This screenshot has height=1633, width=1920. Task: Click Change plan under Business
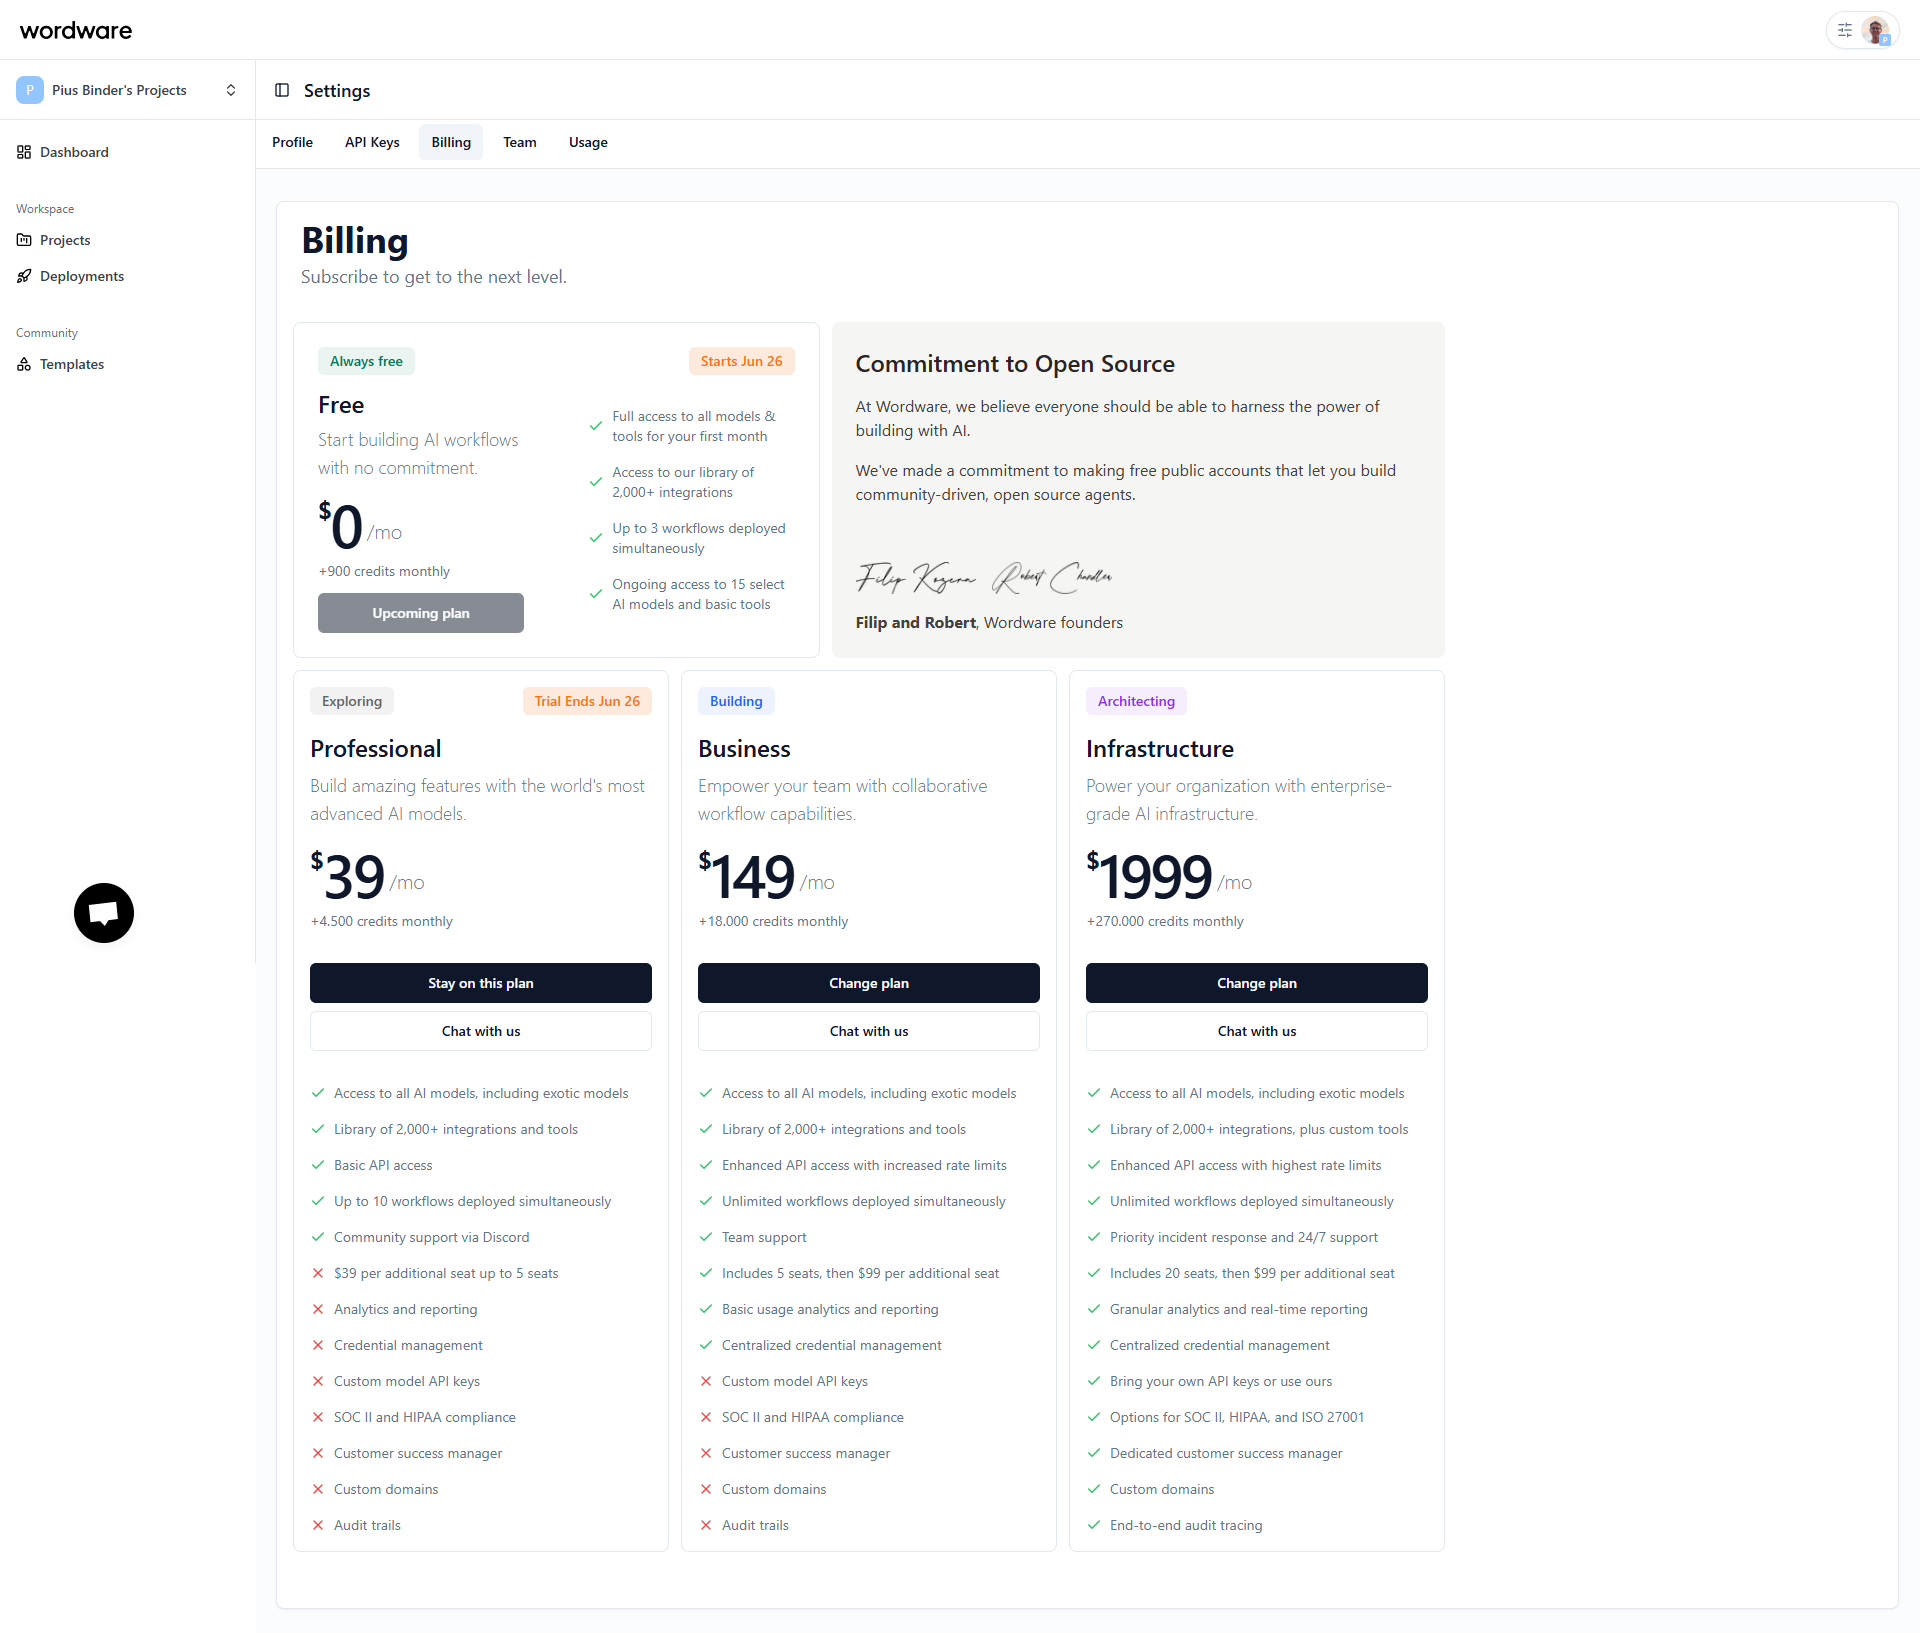click(869, 983)
